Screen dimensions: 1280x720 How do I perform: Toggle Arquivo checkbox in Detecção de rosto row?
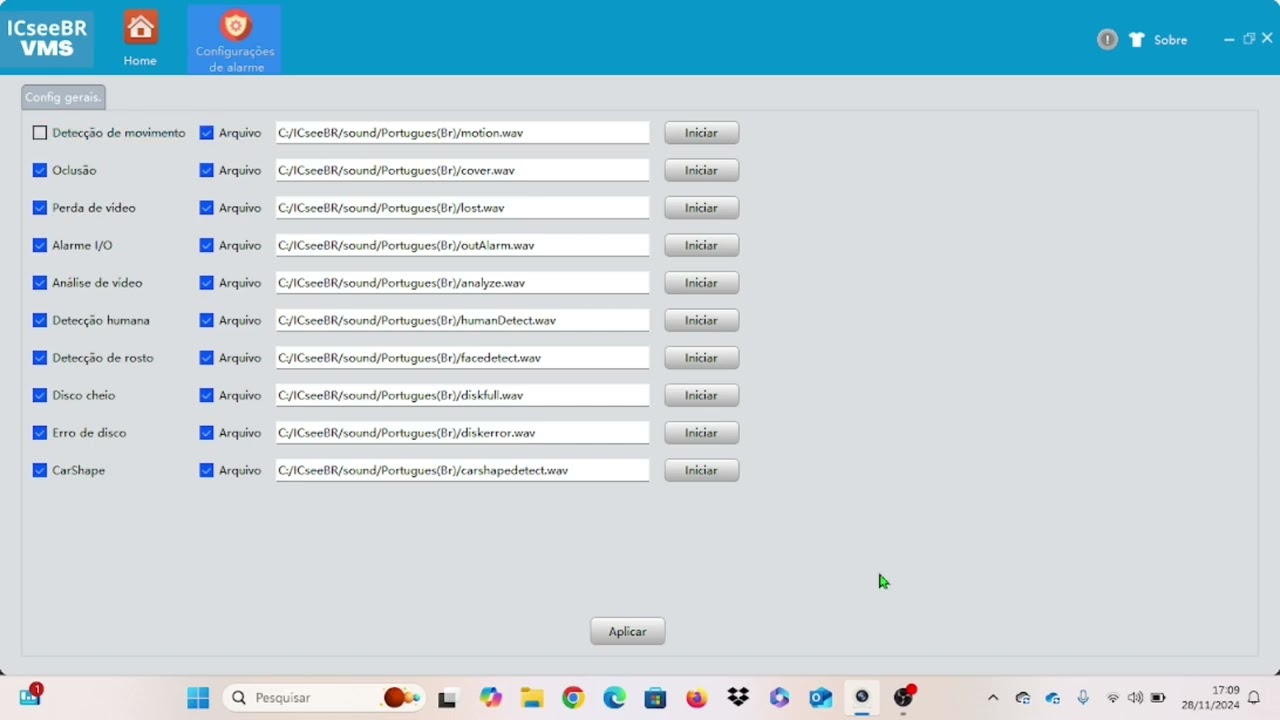(207, 358)
